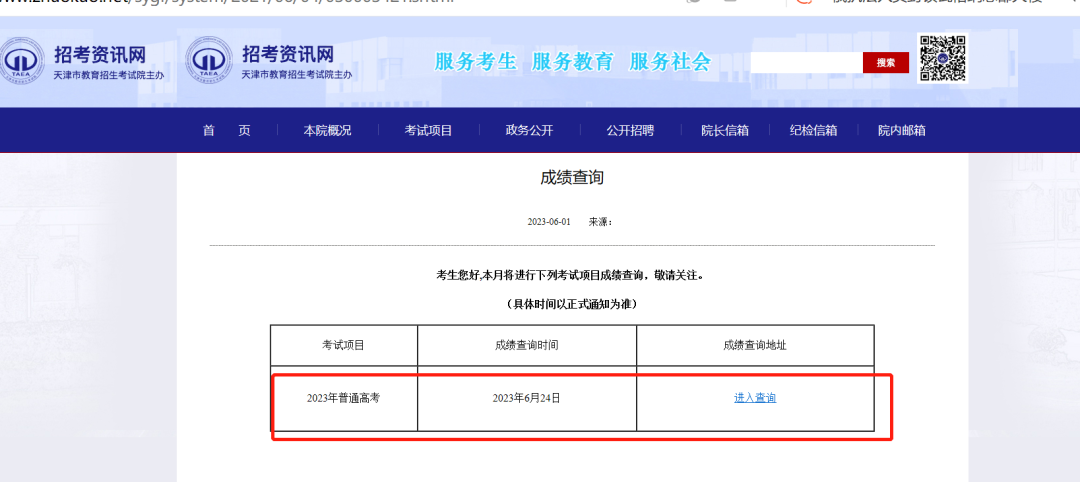Focus the search input box in header

click(807, 63)
